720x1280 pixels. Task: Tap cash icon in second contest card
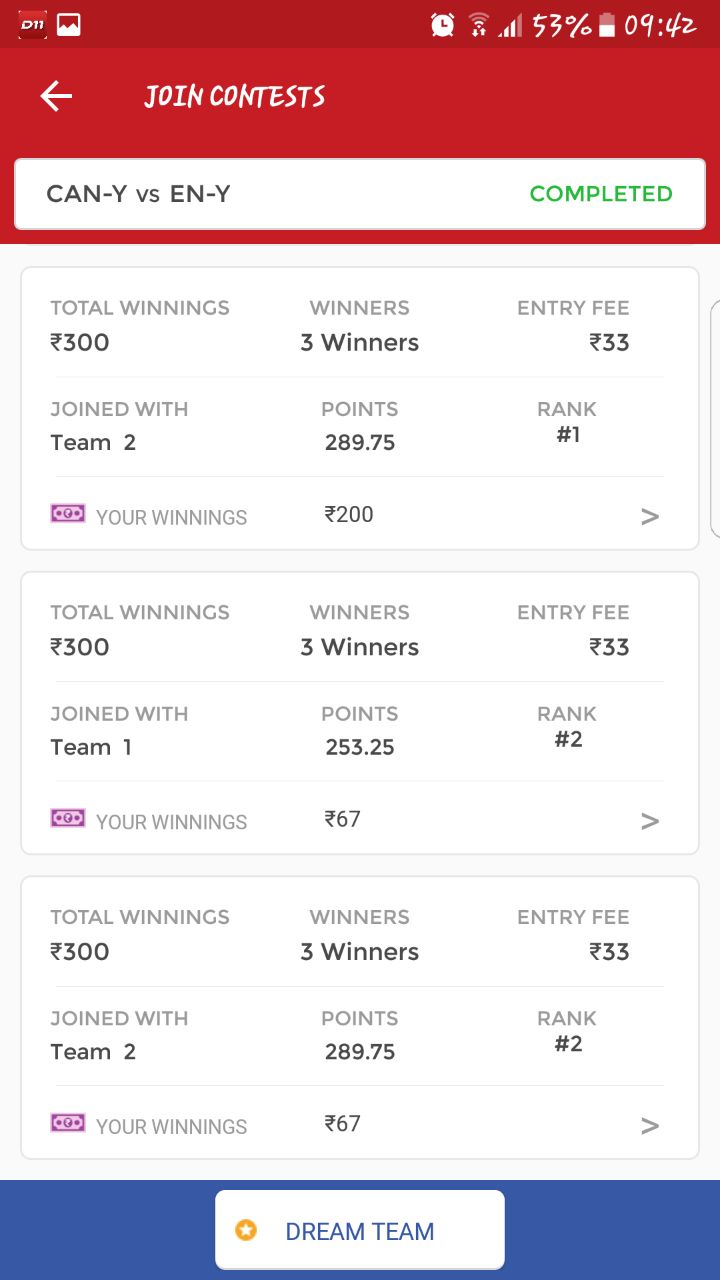tap(68, 818)
